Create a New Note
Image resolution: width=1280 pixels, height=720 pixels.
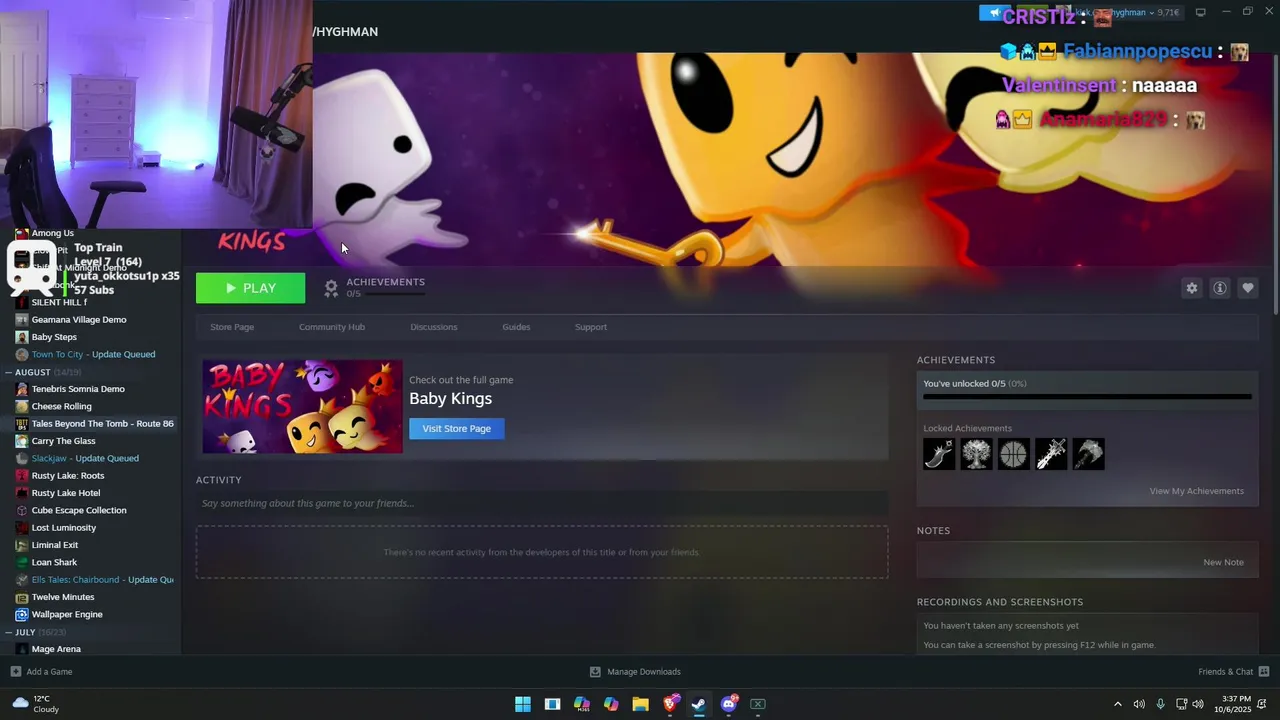point(1223,562)
